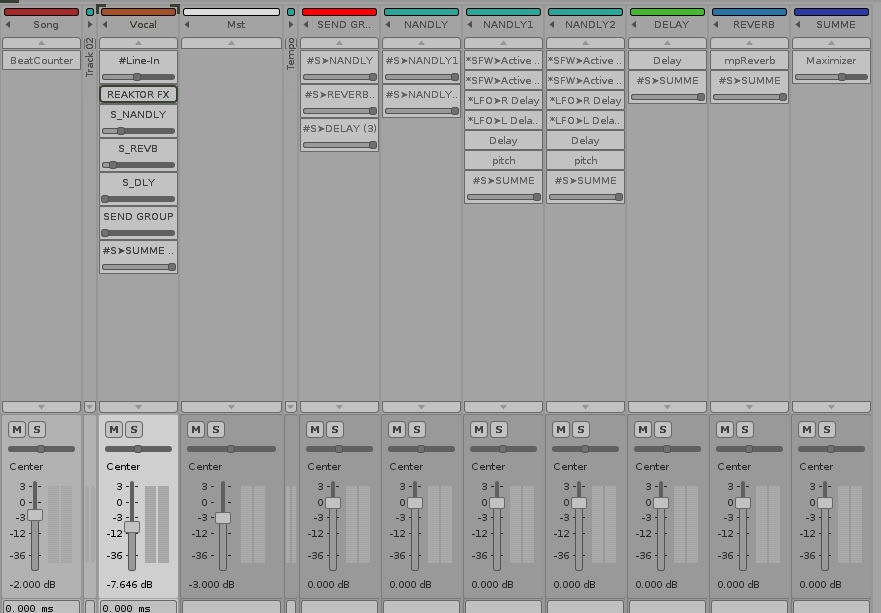This screenshot has width=881, height=613.
Task: Collapse the DELAY track via header arrow
Action: 634,25
